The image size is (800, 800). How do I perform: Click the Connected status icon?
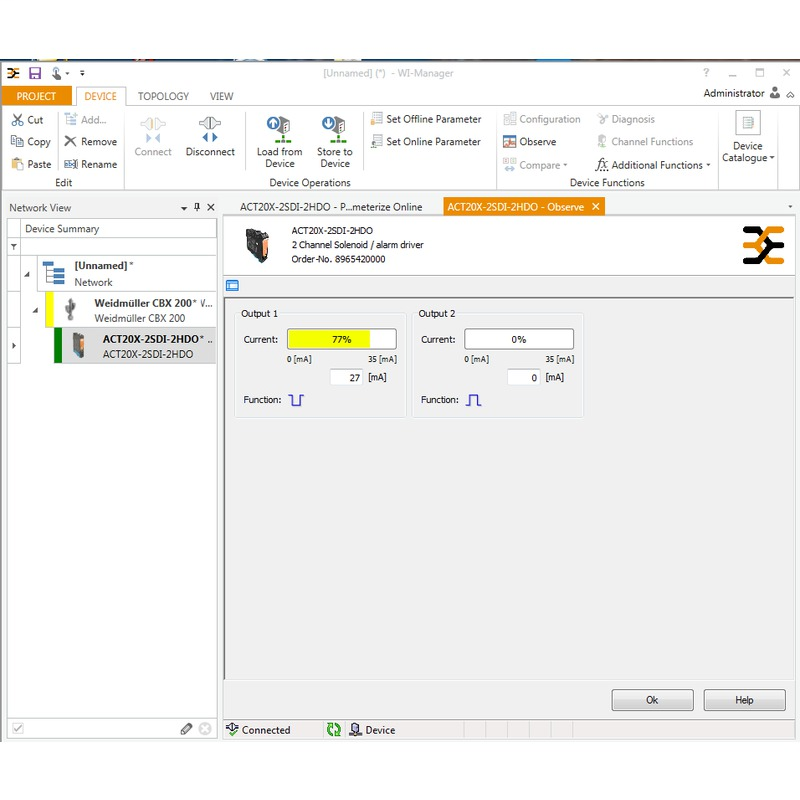[232, 730]
